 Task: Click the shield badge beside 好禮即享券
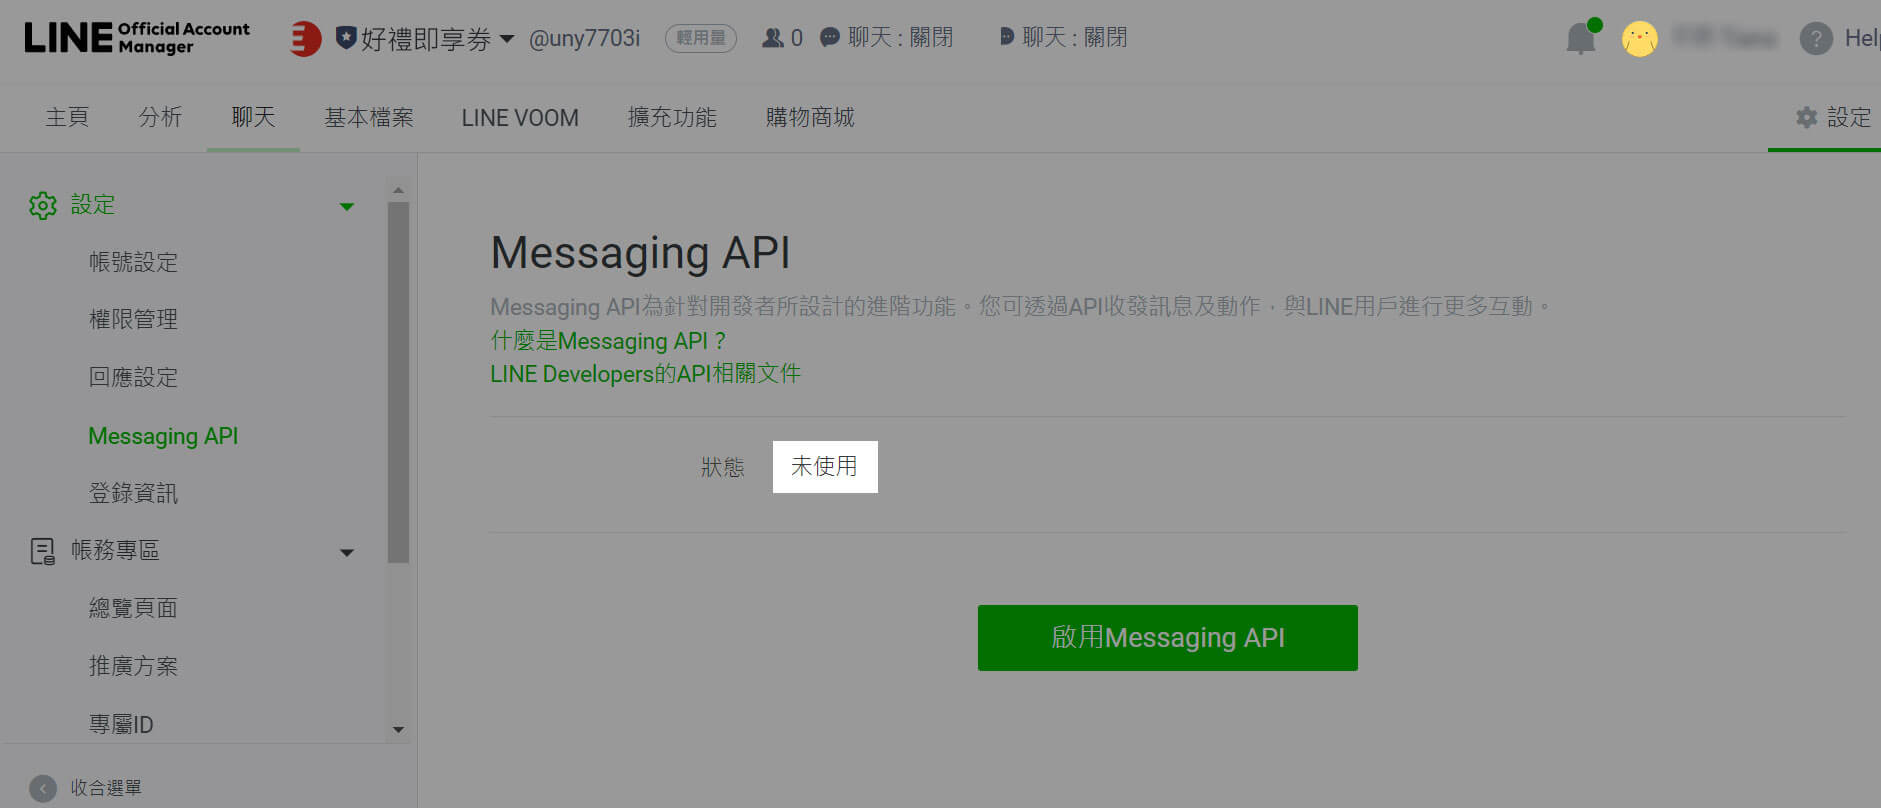346,38
